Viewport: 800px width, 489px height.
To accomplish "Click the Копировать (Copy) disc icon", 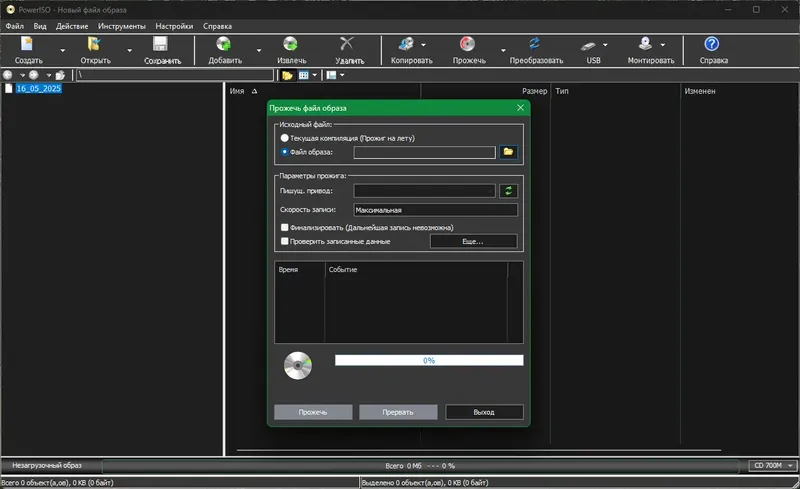I will [407, 44].
